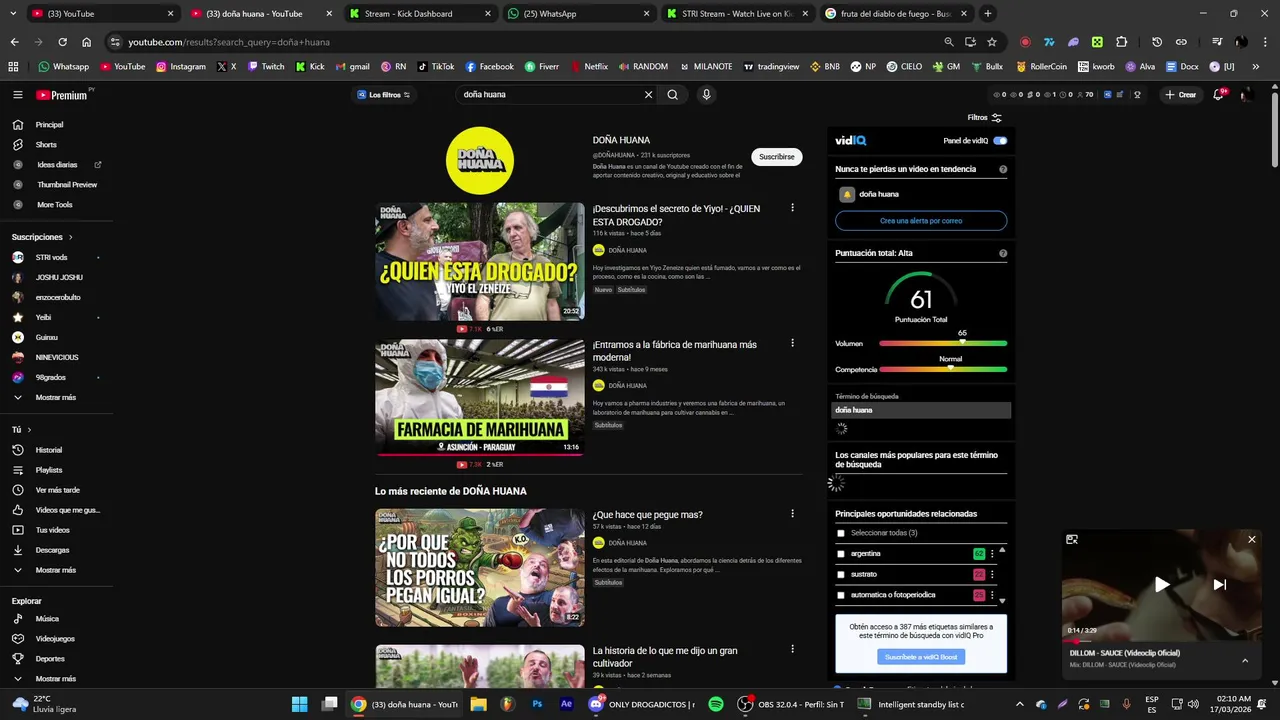This screenshot has height=720, width=1280.
Task: Open Ver más tarde list
Action: tap(57, 490)
